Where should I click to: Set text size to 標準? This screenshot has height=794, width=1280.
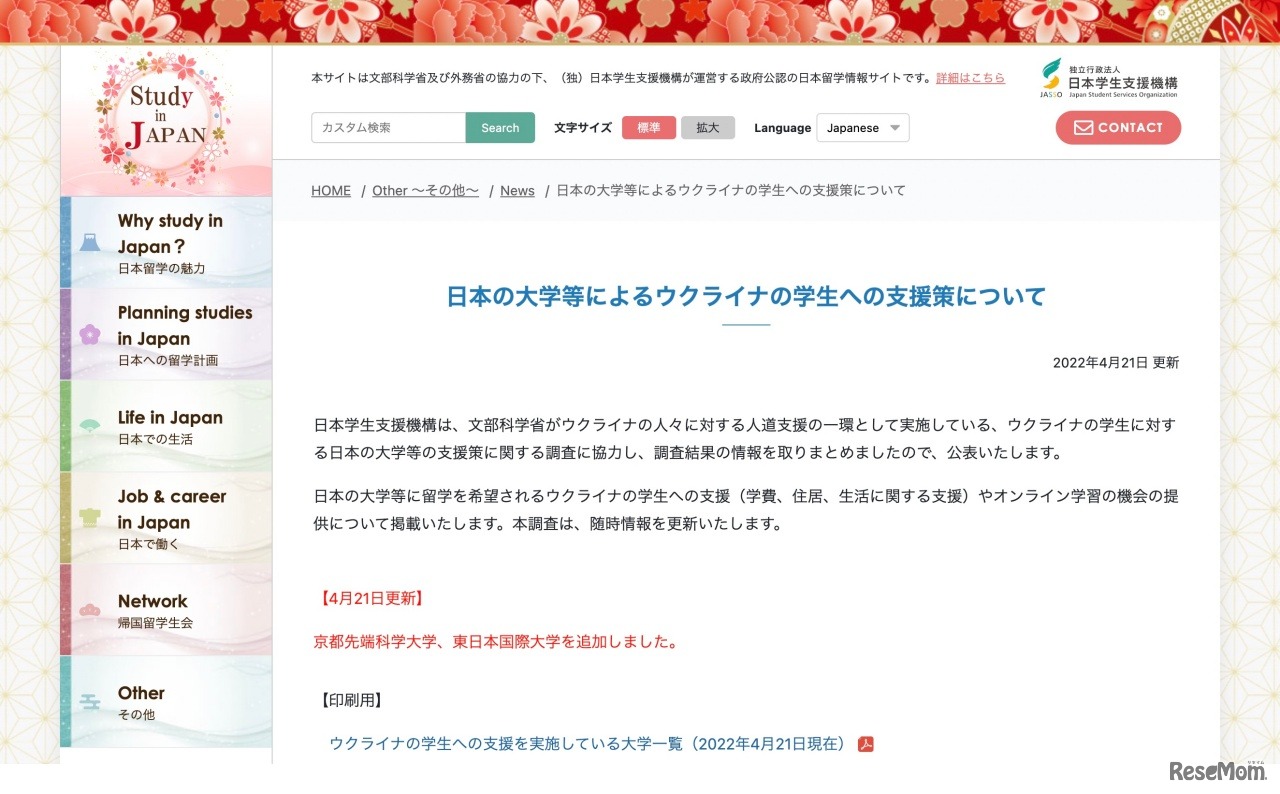(x=649, y=128)
